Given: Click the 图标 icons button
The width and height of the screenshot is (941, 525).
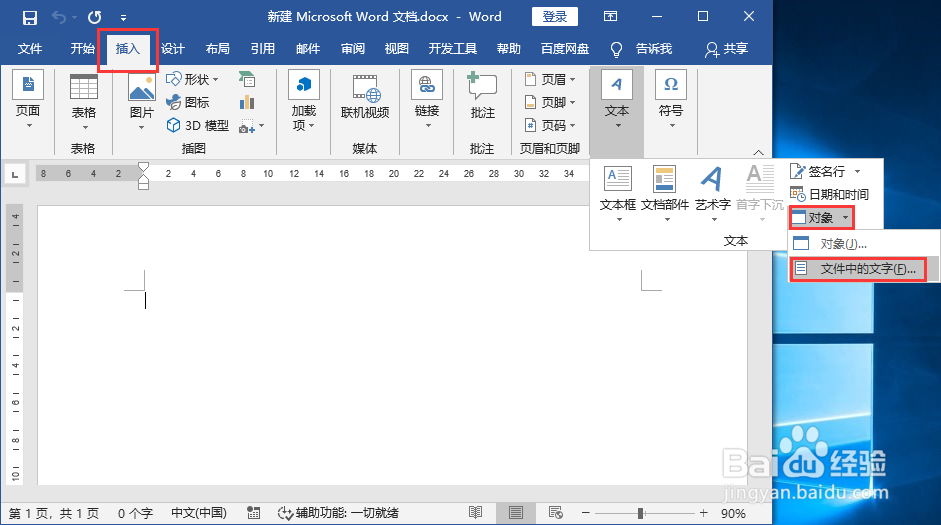Looking at the screenshot, I should 188,102.
